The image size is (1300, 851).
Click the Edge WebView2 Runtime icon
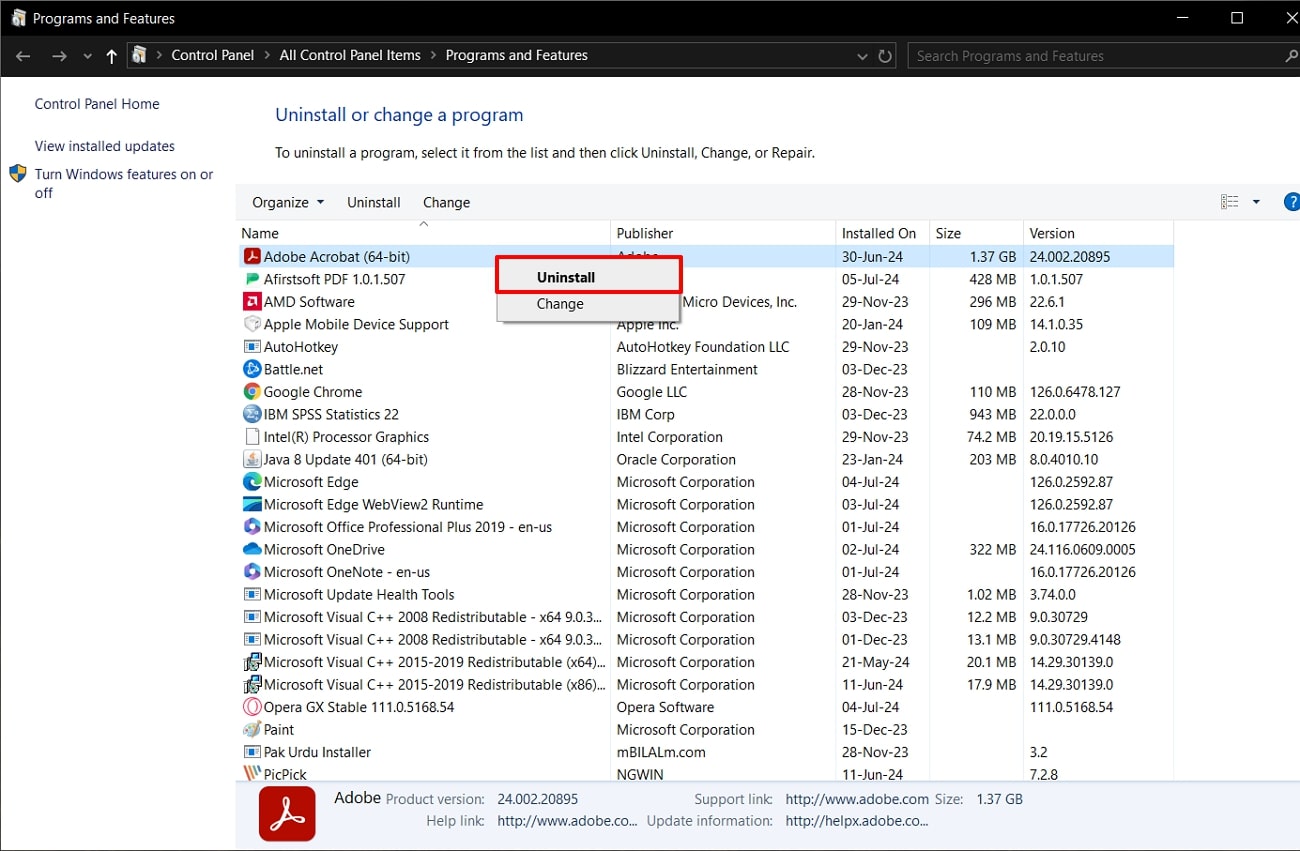[x=252, y=504]
